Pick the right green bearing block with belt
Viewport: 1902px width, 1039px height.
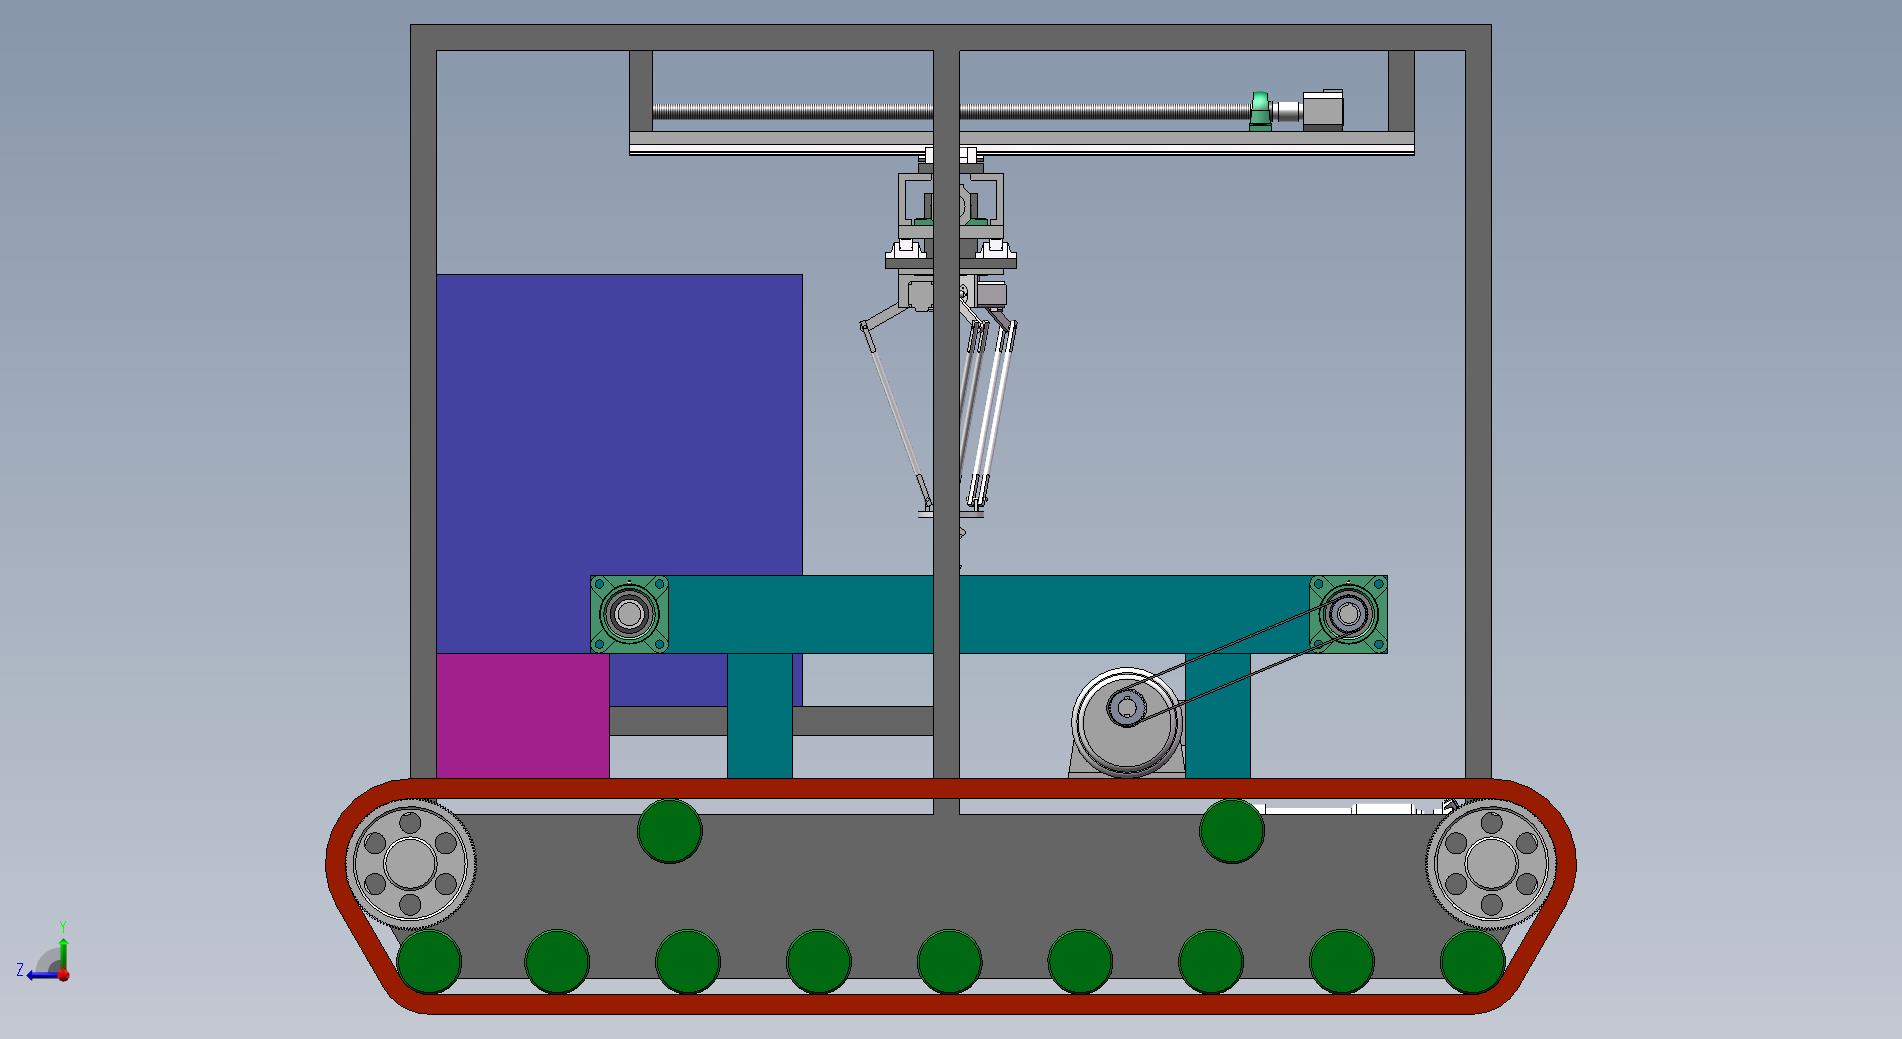click(1348, 614)
